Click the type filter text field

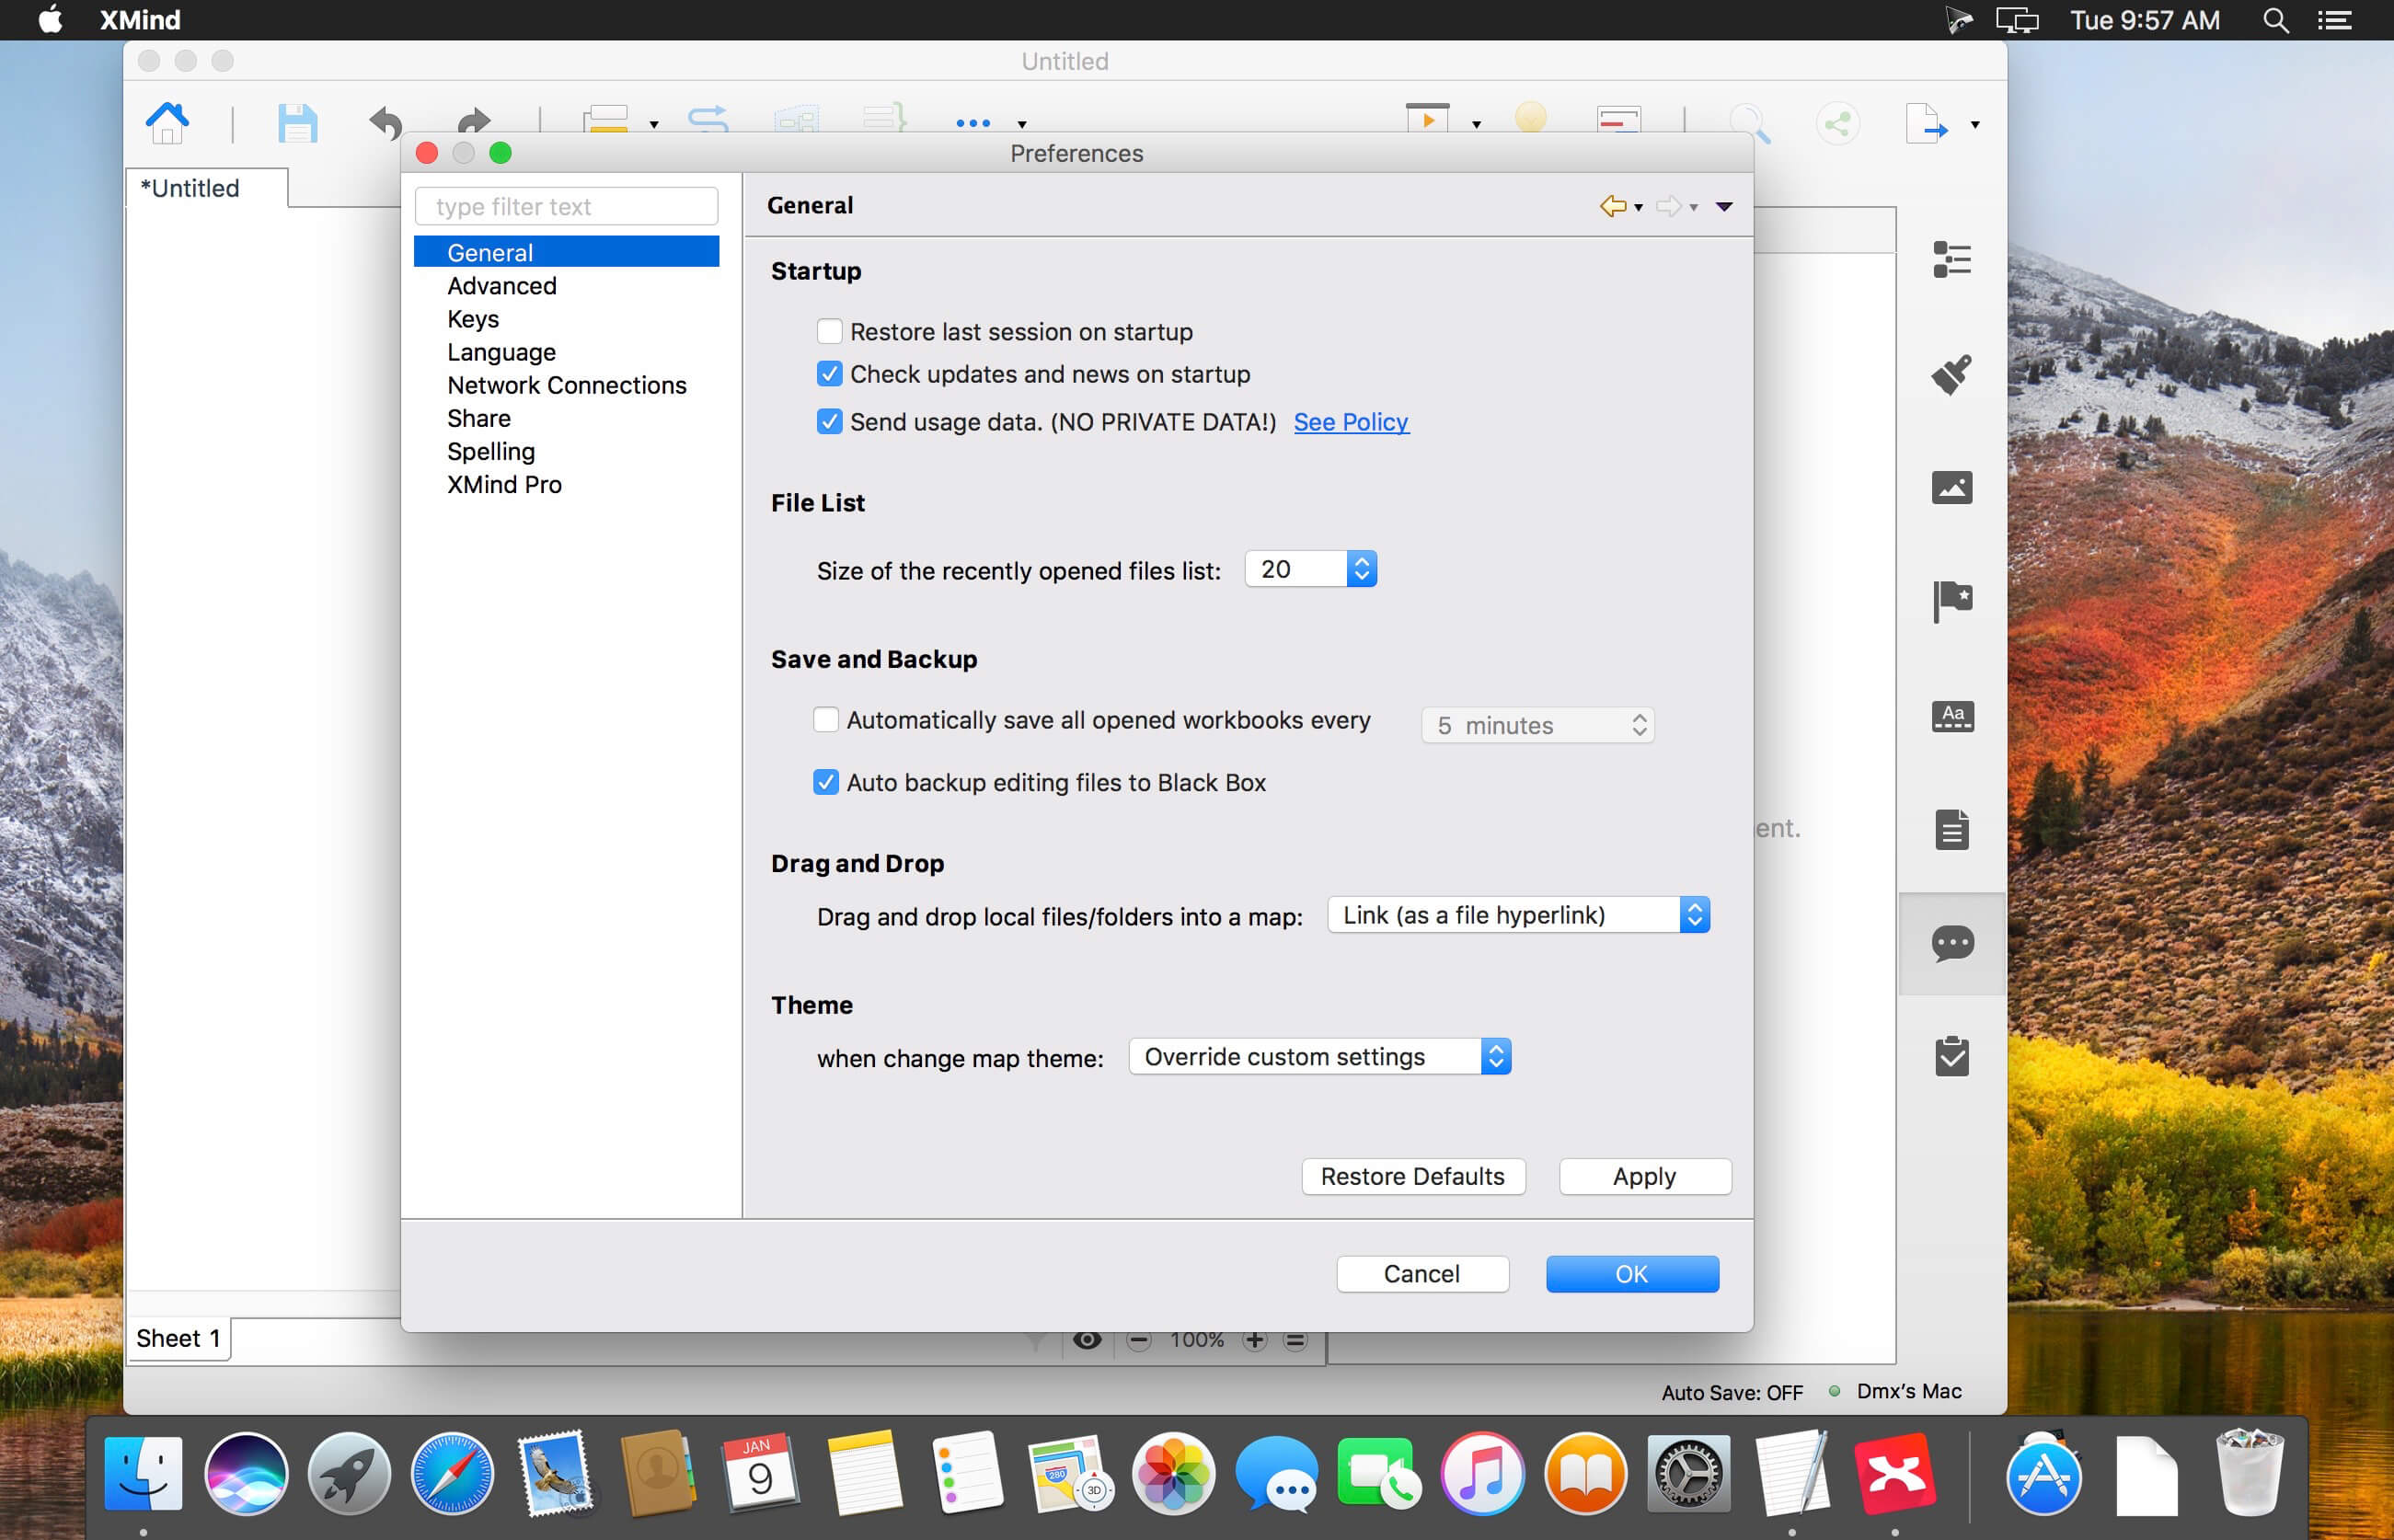(566, 206)
